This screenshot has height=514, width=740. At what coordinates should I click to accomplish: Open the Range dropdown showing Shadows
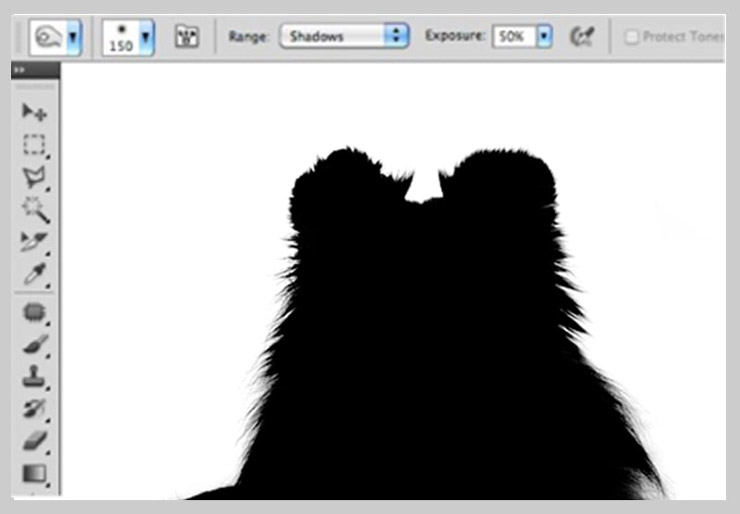pyautogui.click(x=345, y=37)
